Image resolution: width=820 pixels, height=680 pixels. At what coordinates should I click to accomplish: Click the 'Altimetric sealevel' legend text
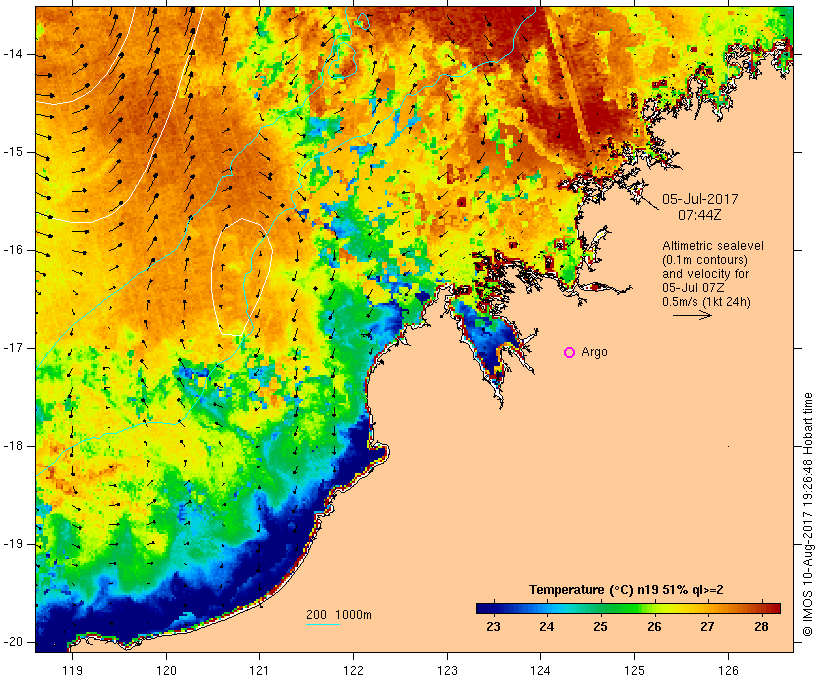coord(713,246)
